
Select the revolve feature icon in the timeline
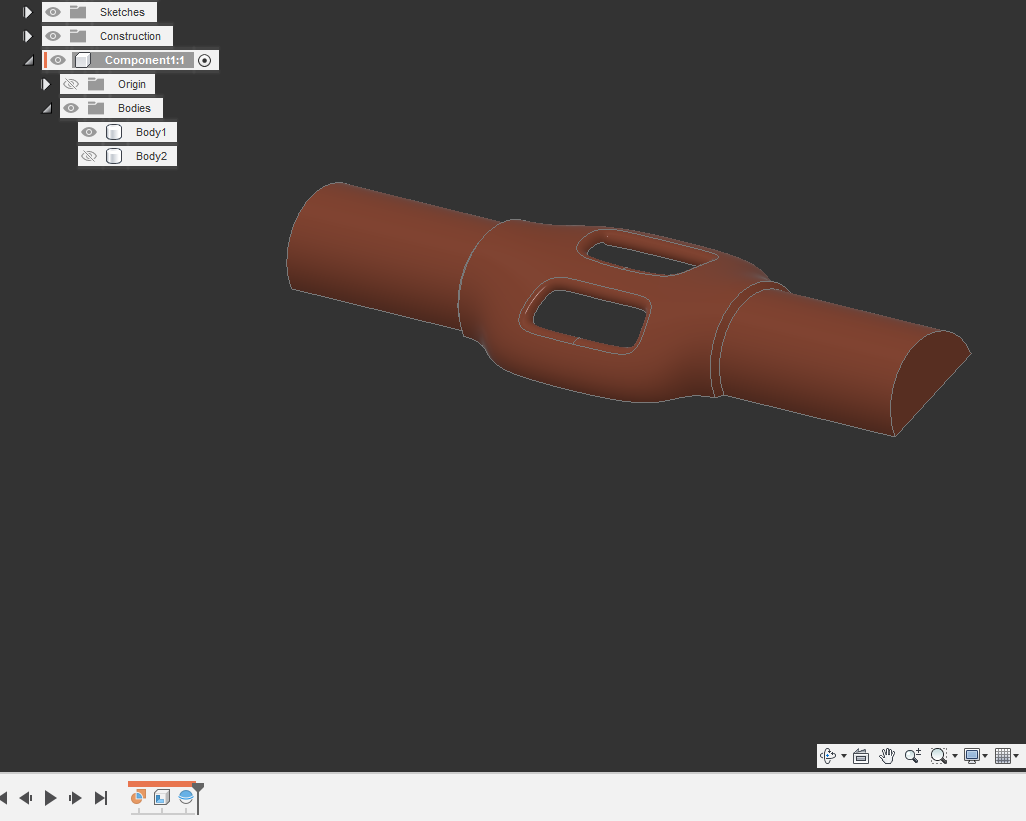[186, 797]
